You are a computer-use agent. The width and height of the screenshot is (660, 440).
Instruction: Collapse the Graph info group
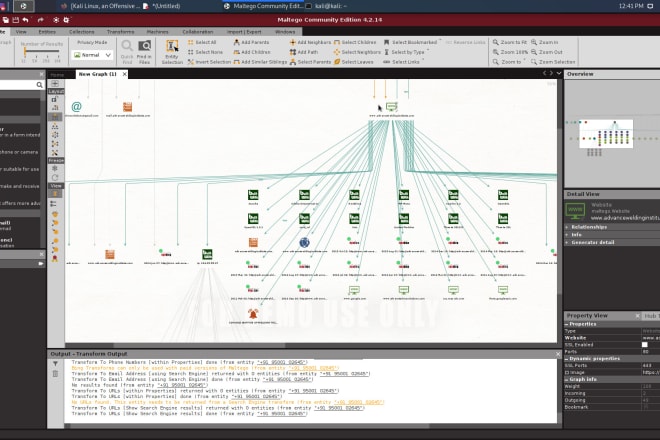click(x=566, y=379)
